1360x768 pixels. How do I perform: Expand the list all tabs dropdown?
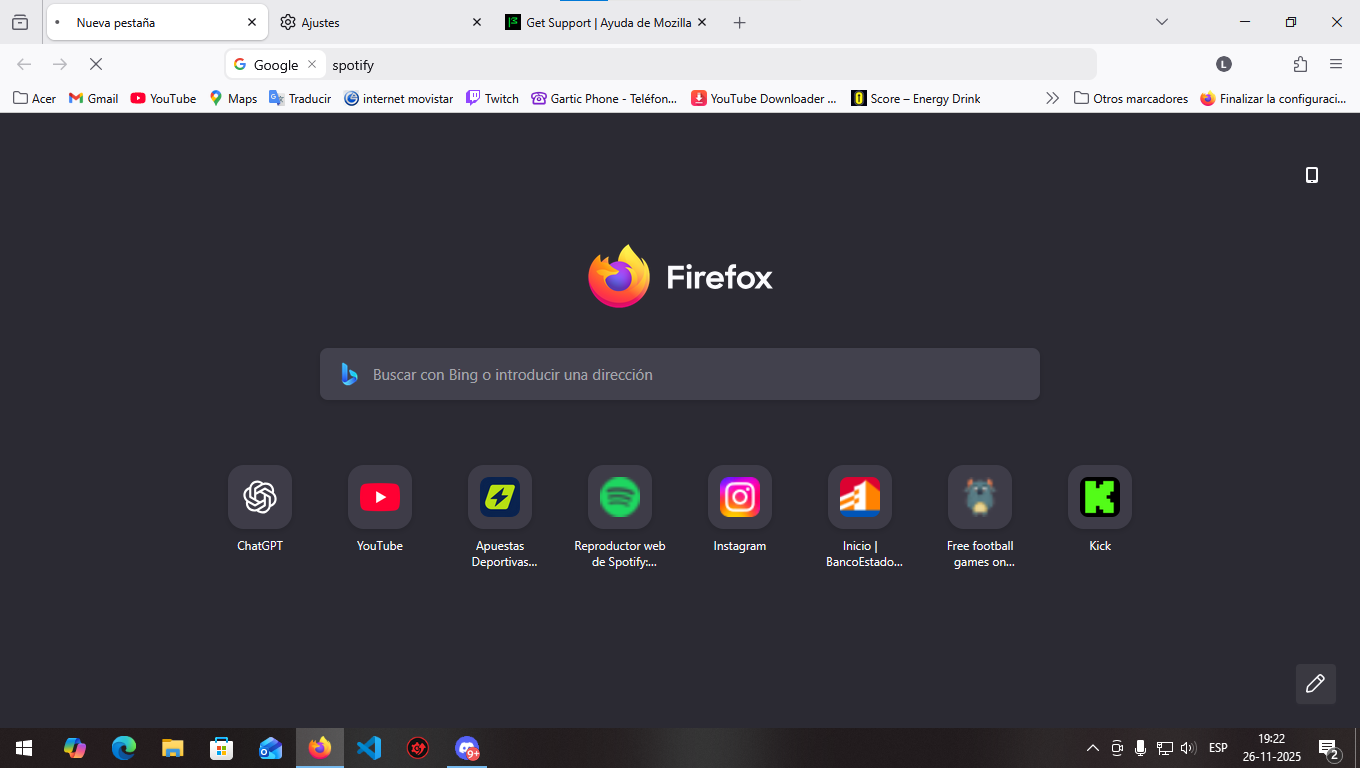(1162, 22)
